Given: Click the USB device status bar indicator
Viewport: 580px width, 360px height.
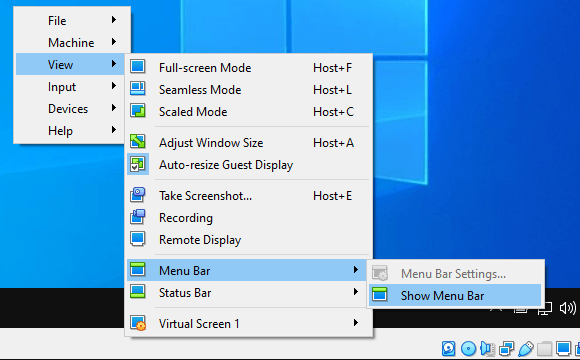Looking at the screenshot, I should coord(526,349).
